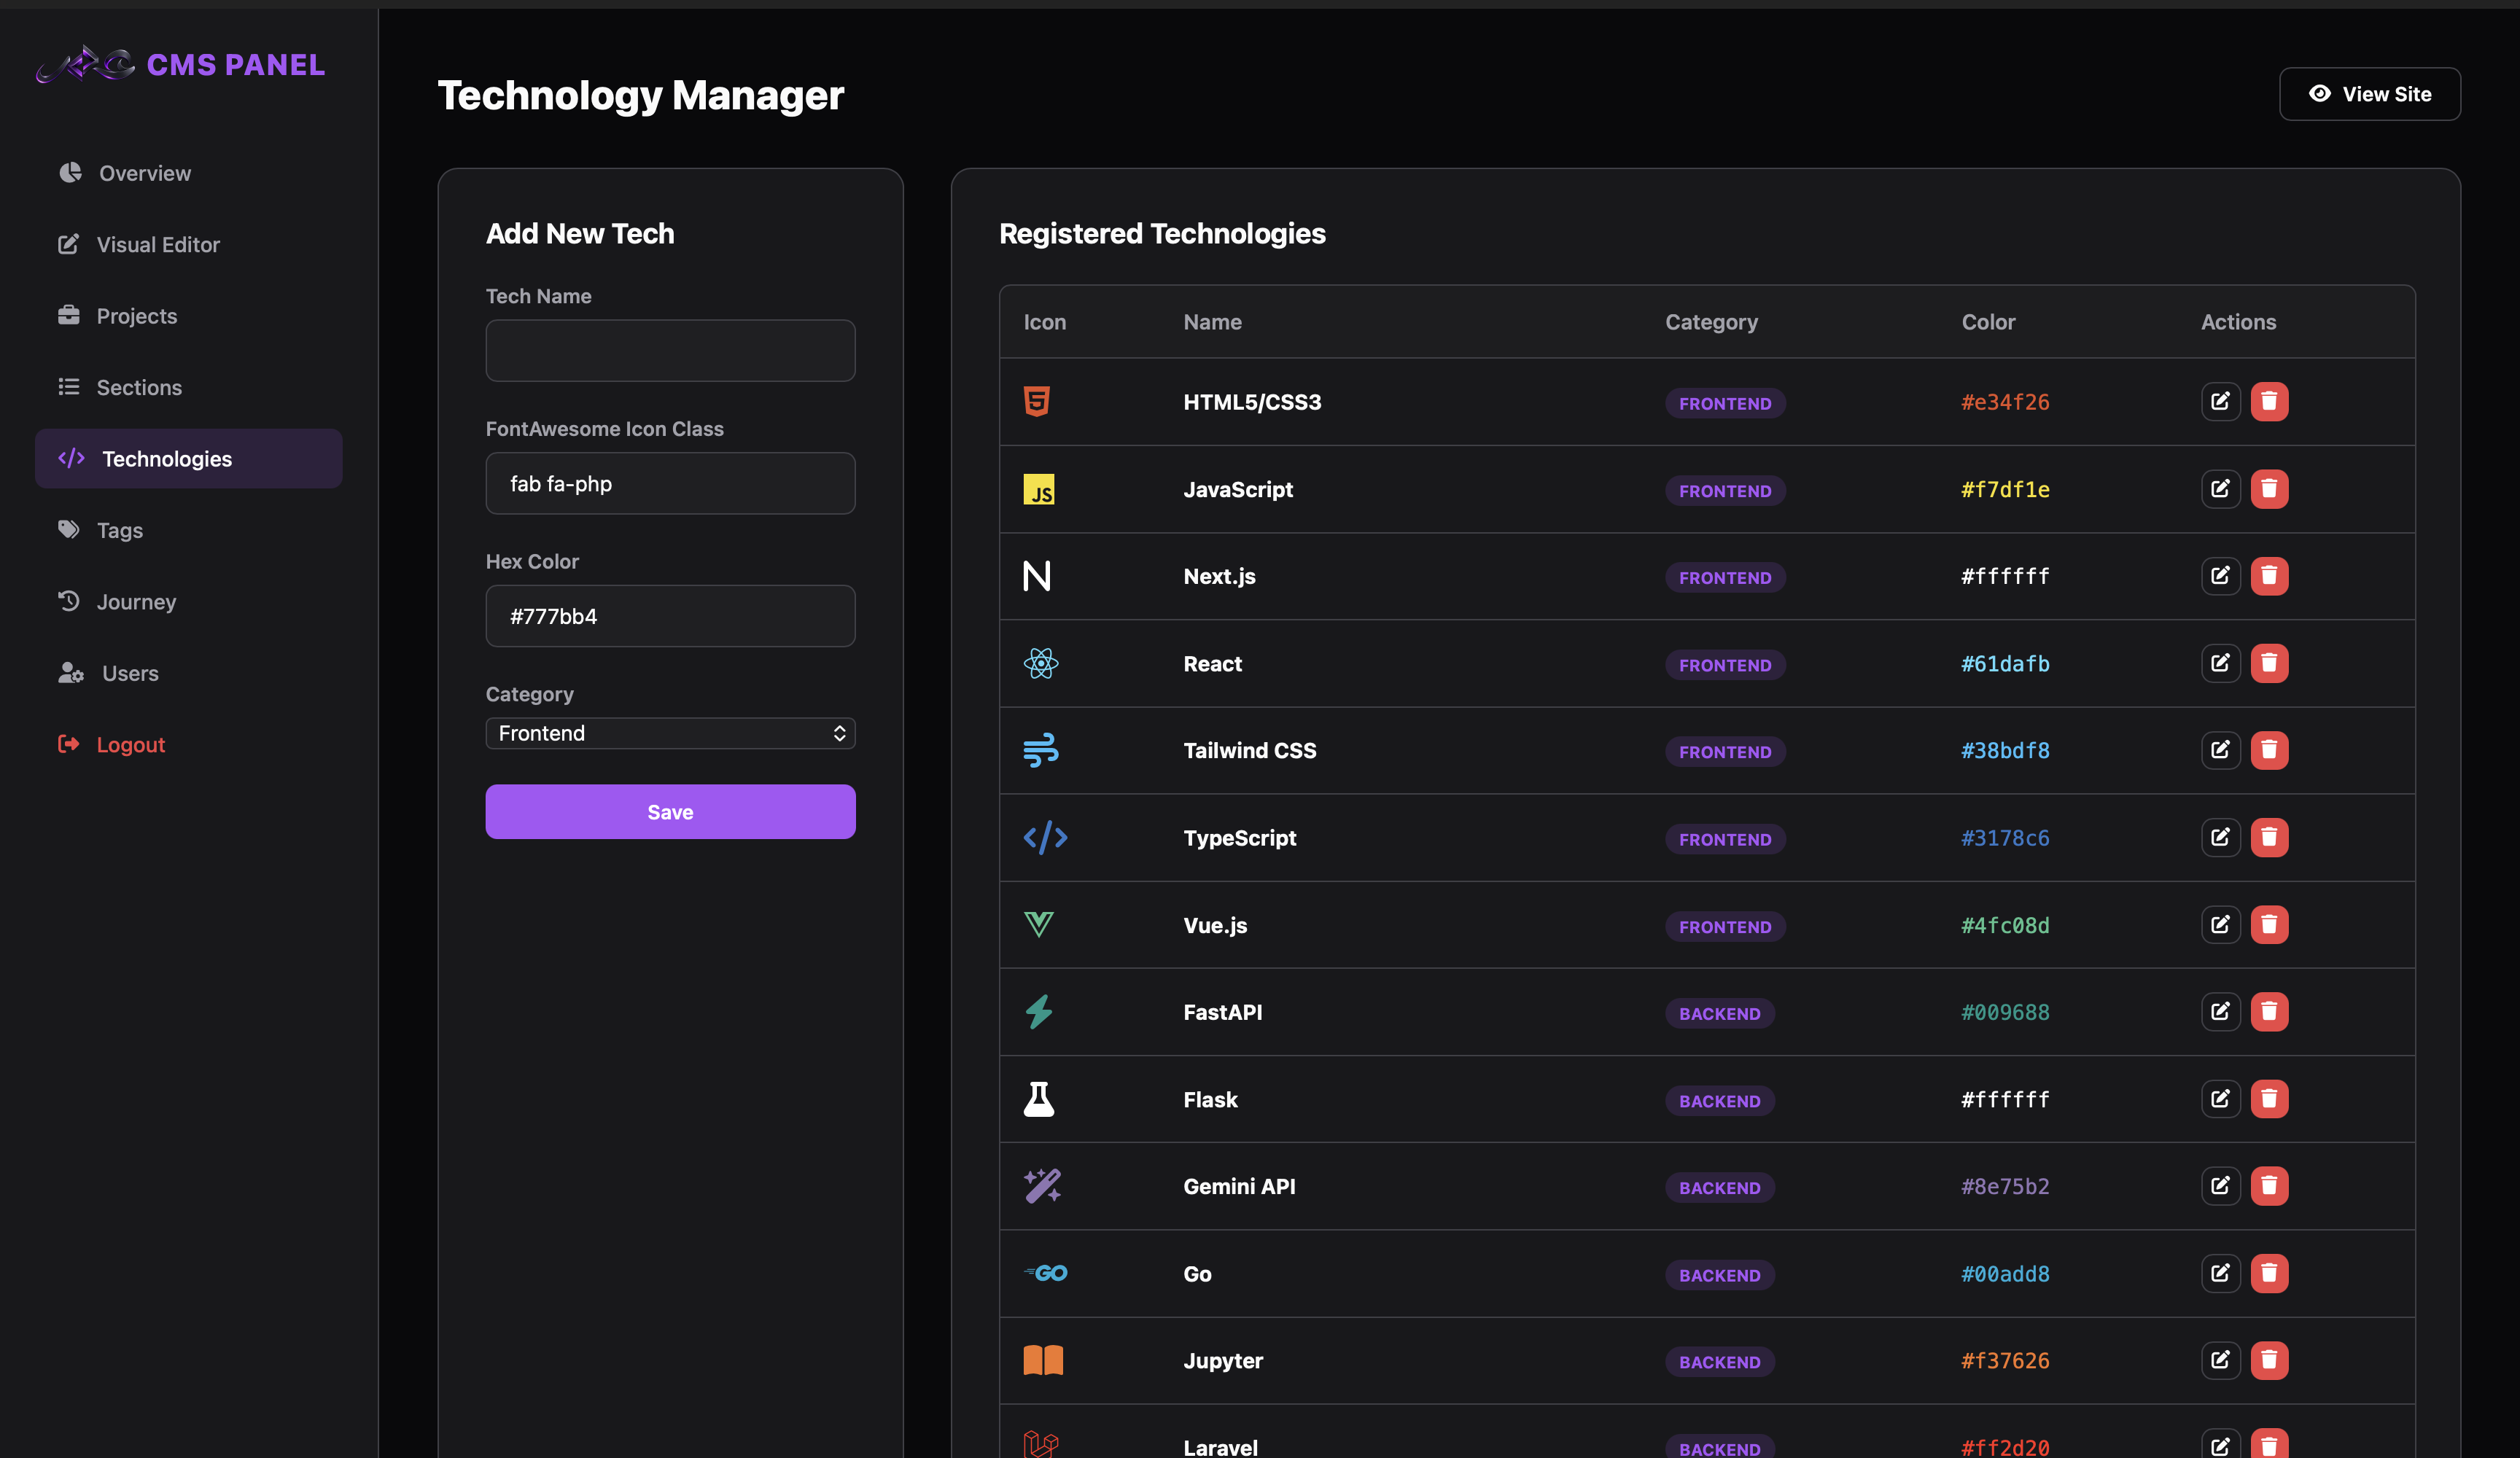The image size is (2520, 1458).
Task: Click the Hex Color input field
Action: (x=670, y=616)
